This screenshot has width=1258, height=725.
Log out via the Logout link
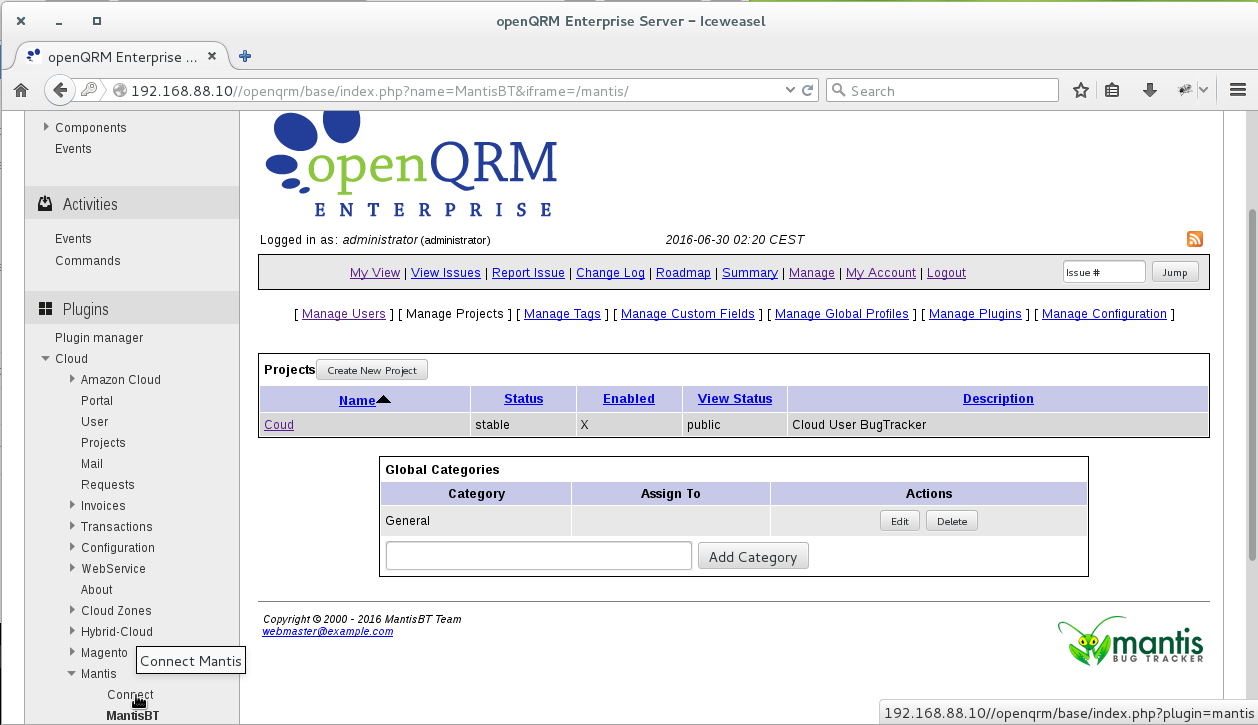point(947,273)
